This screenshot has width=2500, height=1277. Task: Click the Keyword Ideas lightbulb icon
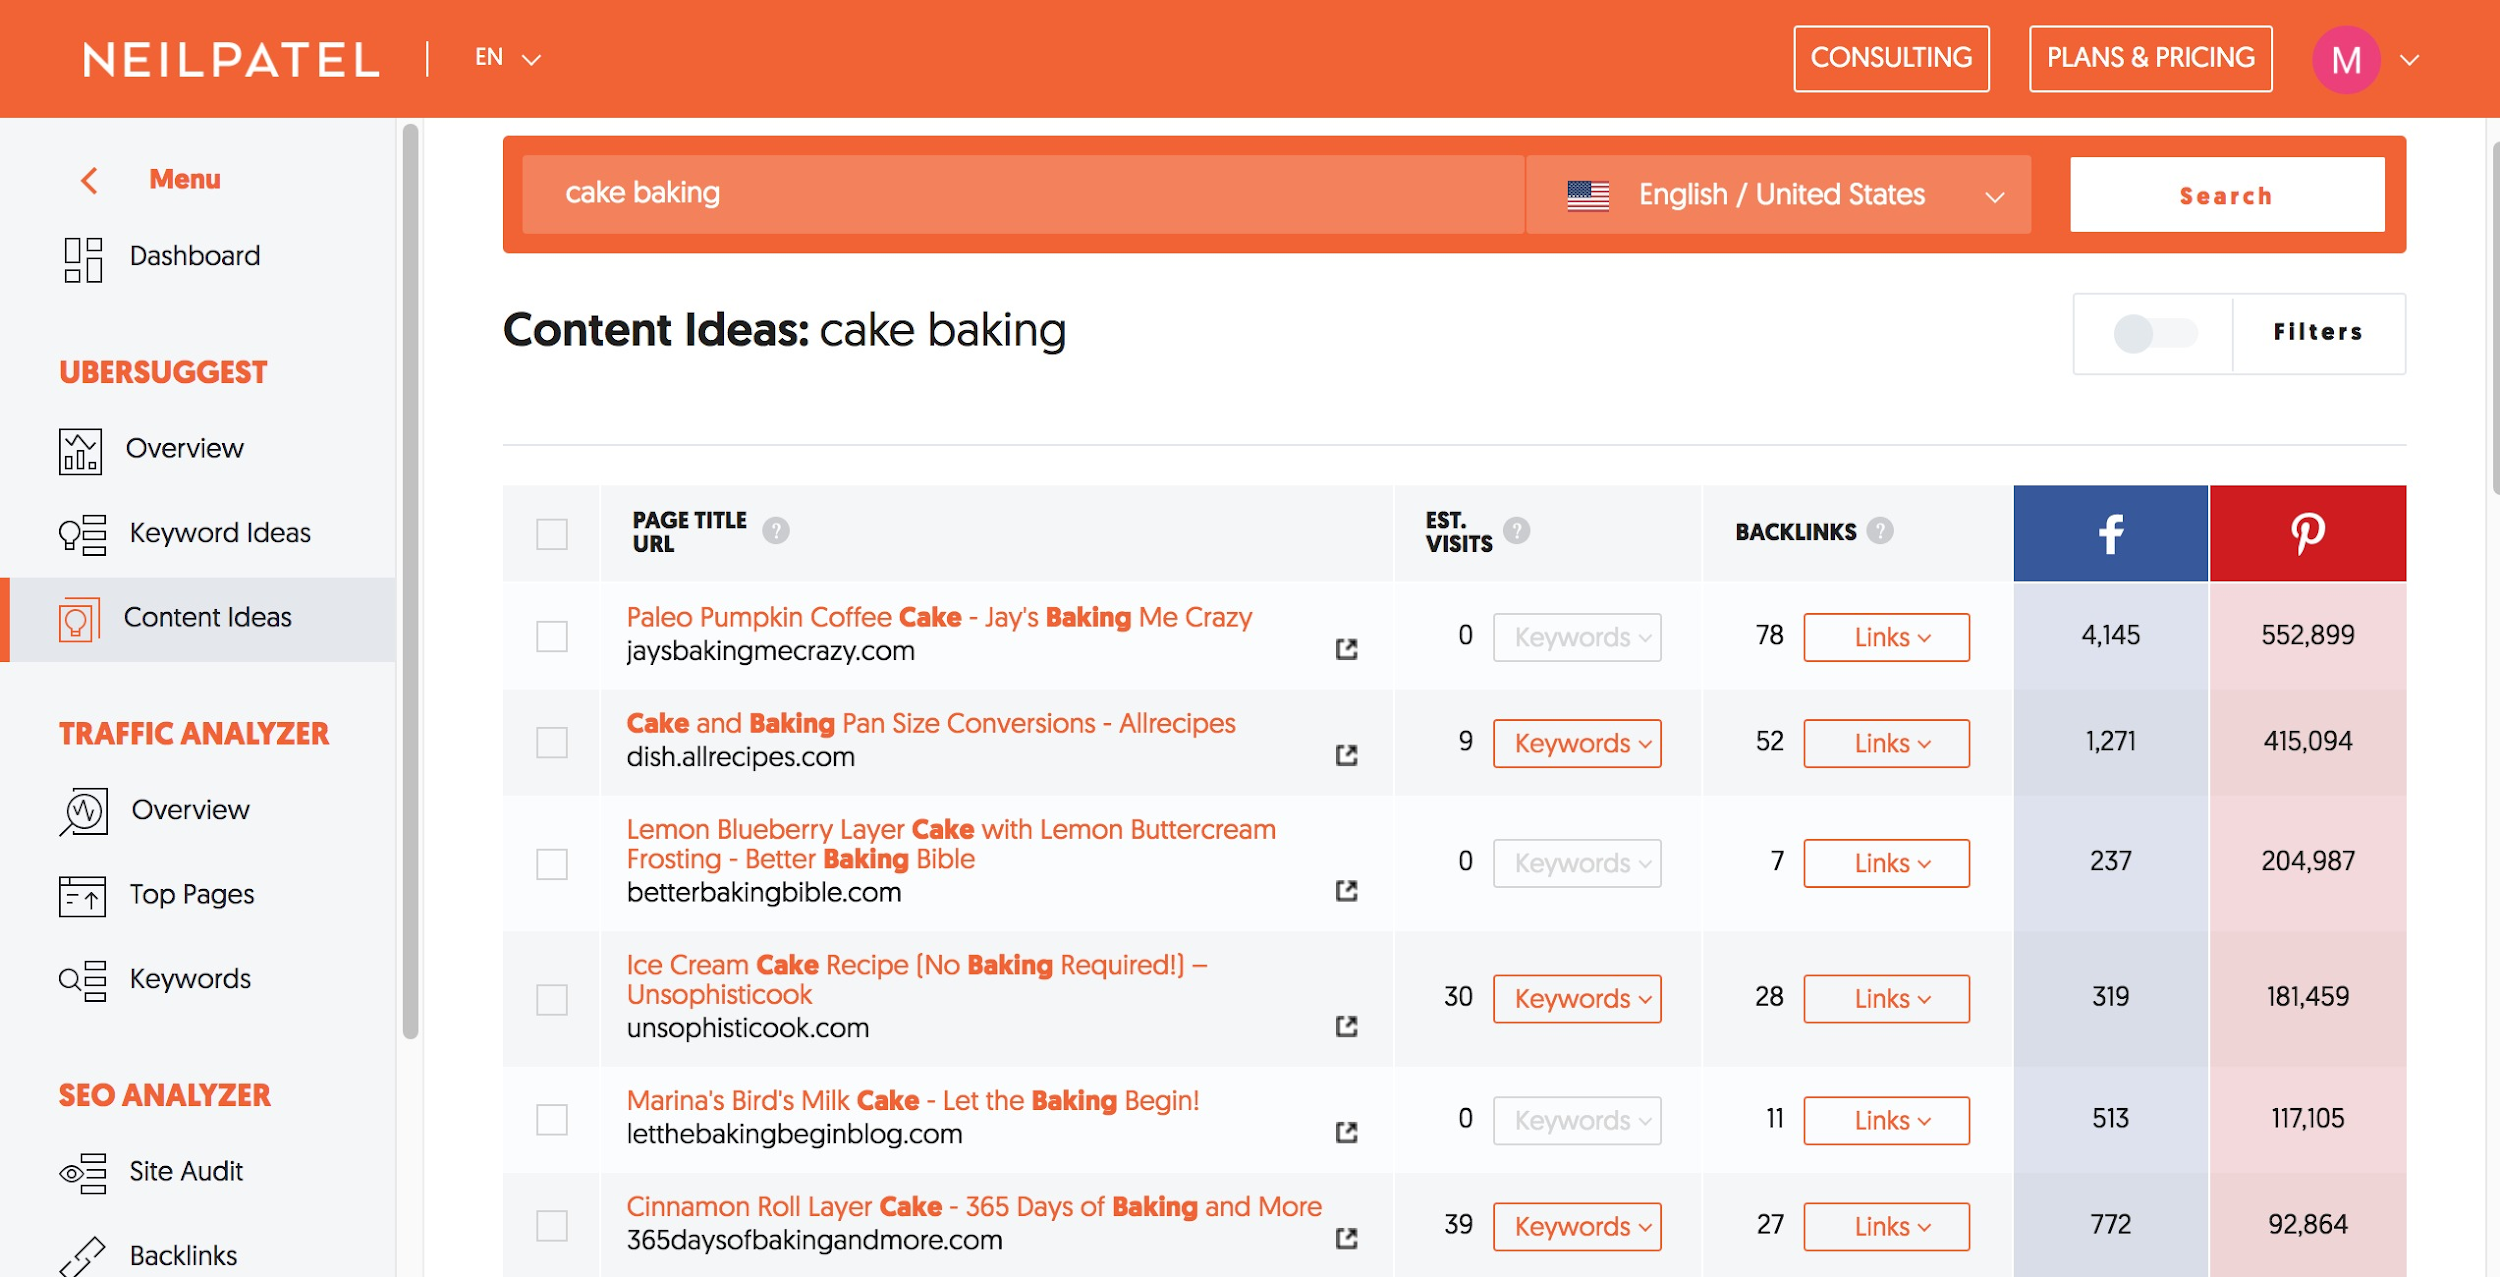tap(82, 535)
